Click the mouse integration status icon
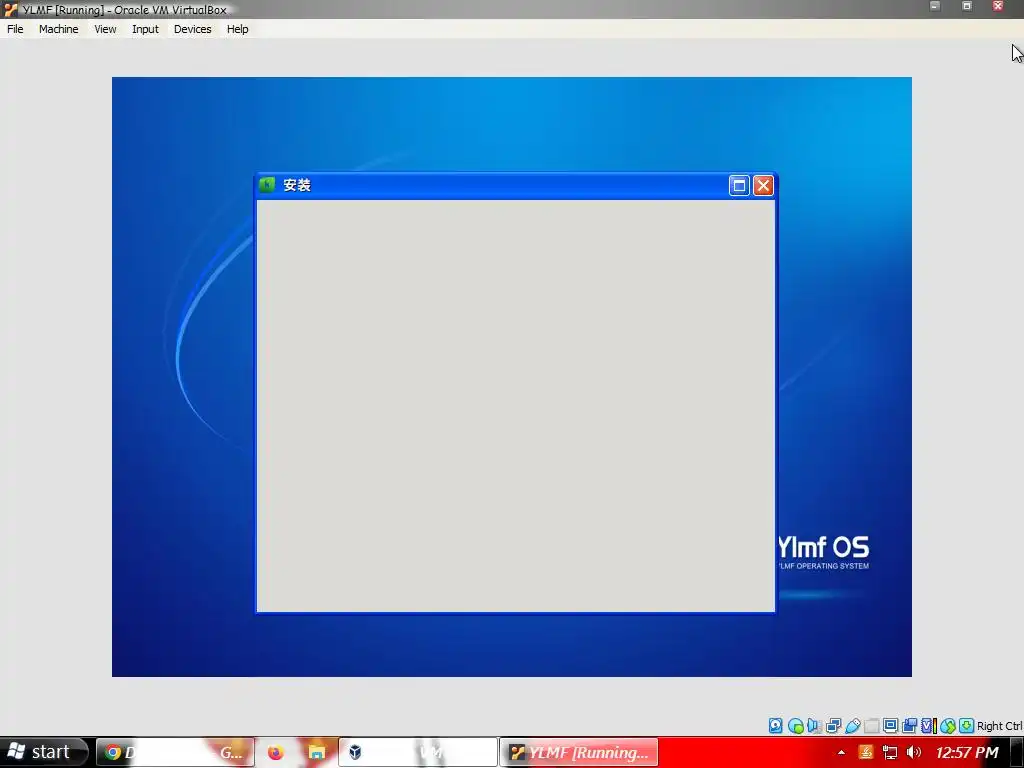This screenshot has height=768, width=1024. (948, 726)
